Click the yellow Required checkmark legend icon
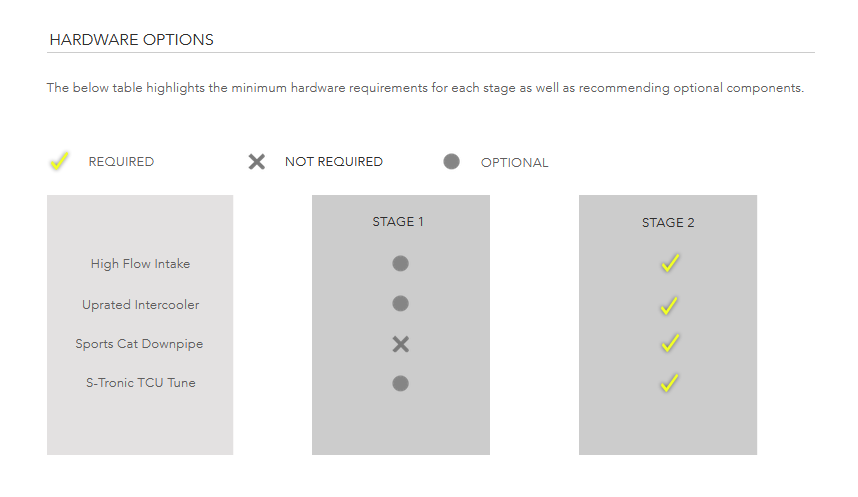Viewport: 858px width, 497px height. coord(59,161)
